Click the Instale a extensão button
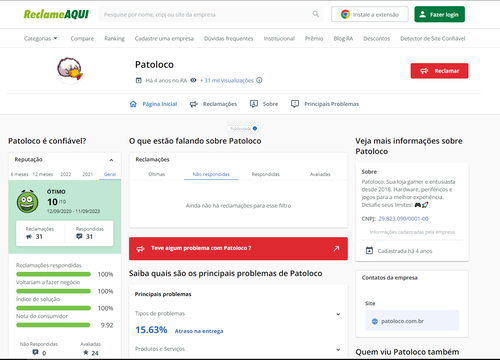The image size is (500, 360). pyautogui.click(x=370, y=14)
